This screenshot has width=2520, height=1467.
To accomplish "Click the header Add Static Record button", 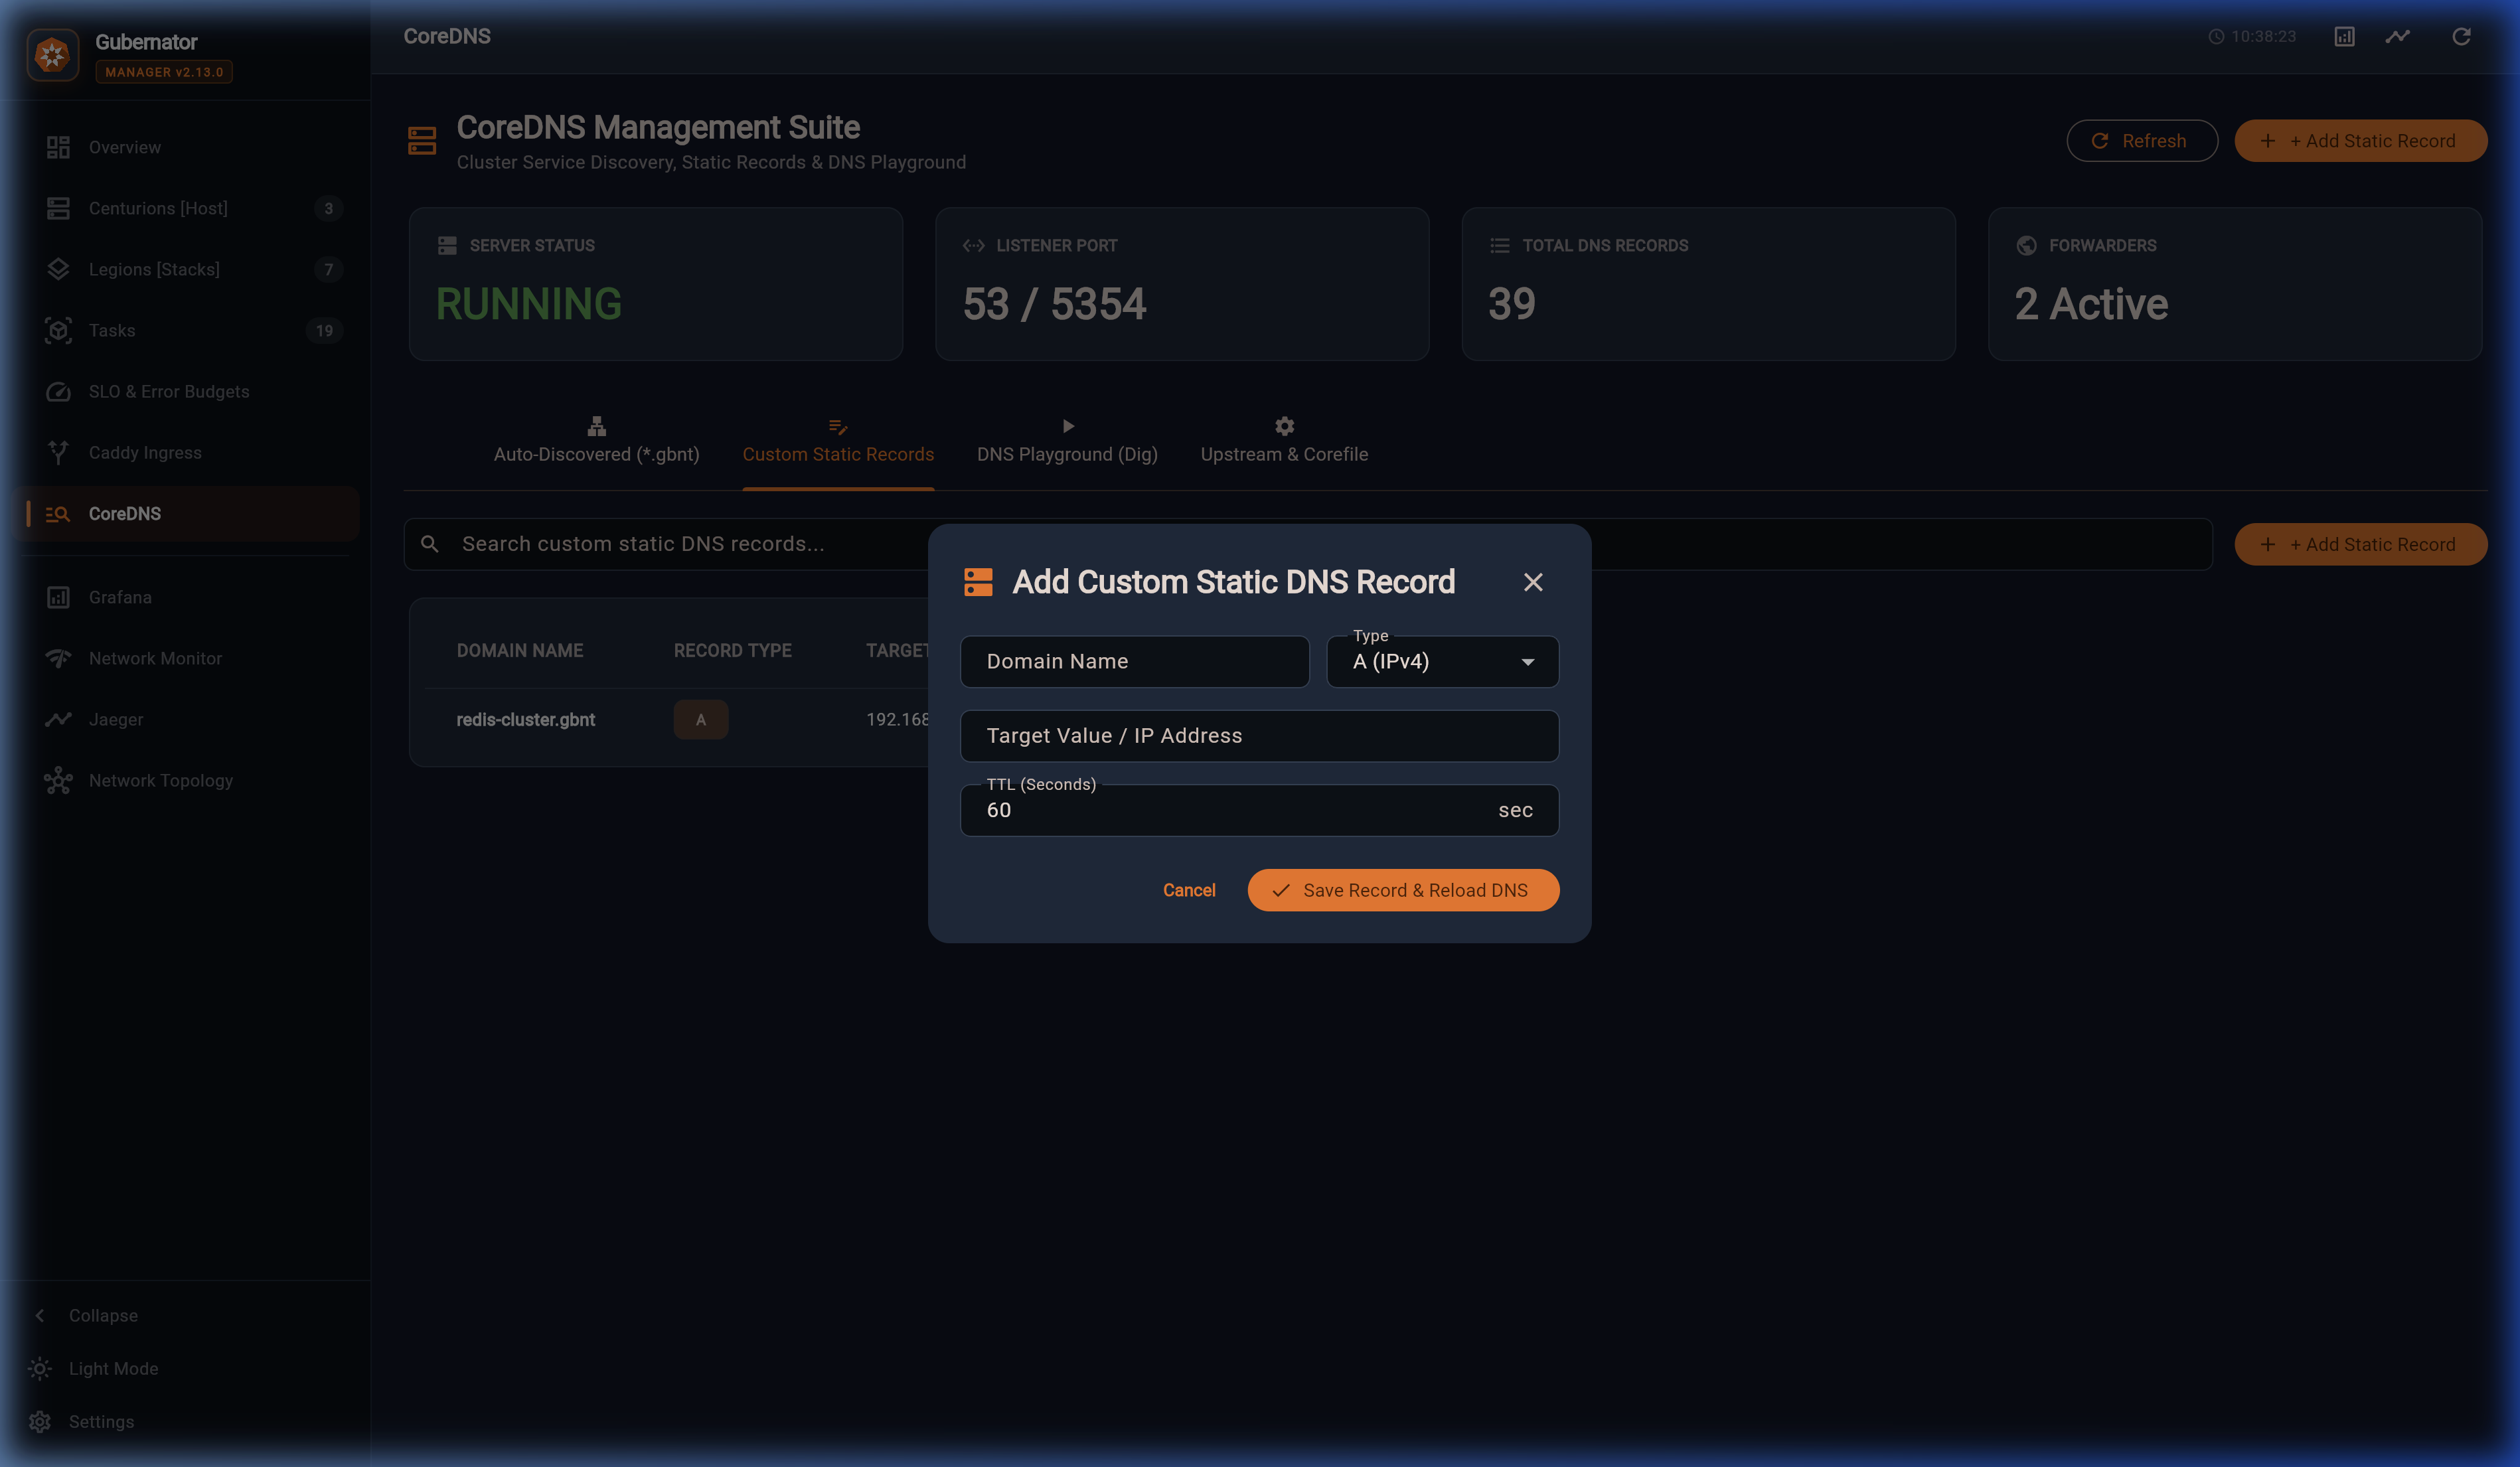I will pyautogui.click(x=2360, y=141).
